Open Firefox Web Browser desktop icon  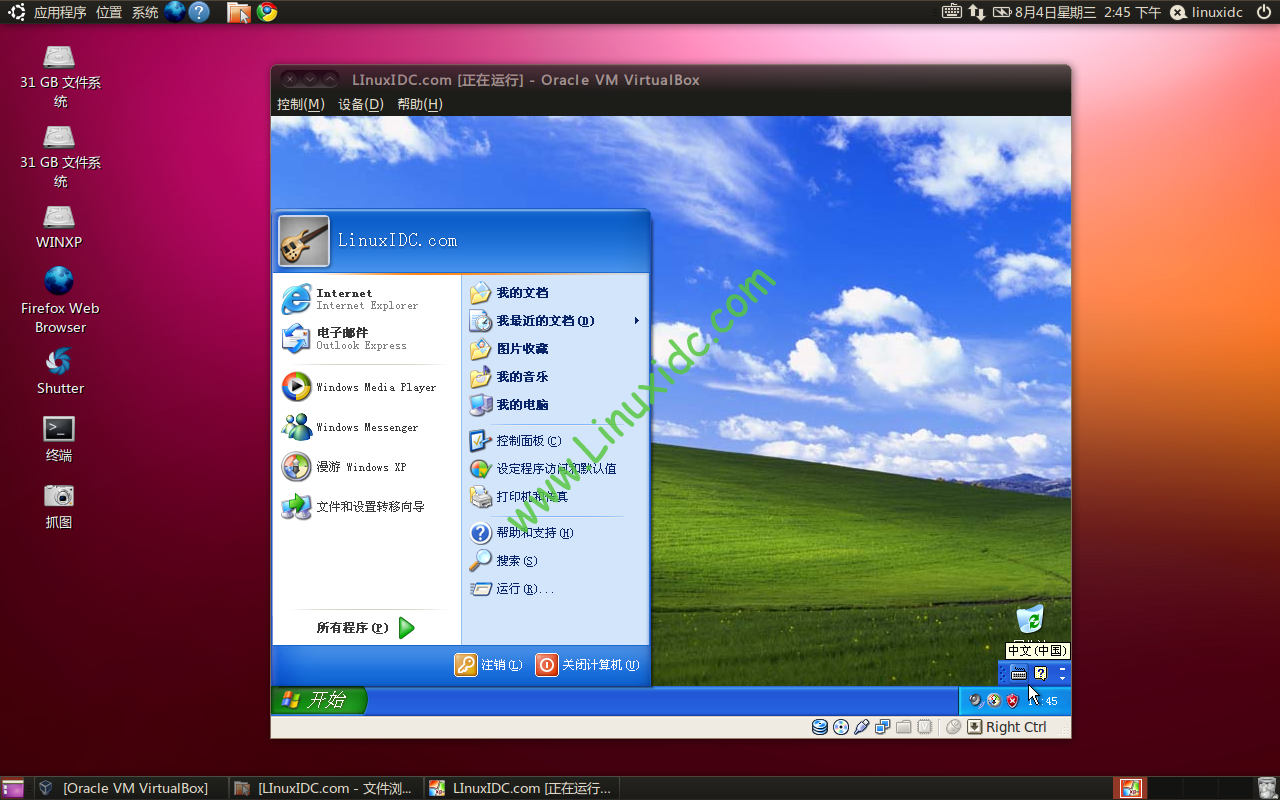(60, 299)
